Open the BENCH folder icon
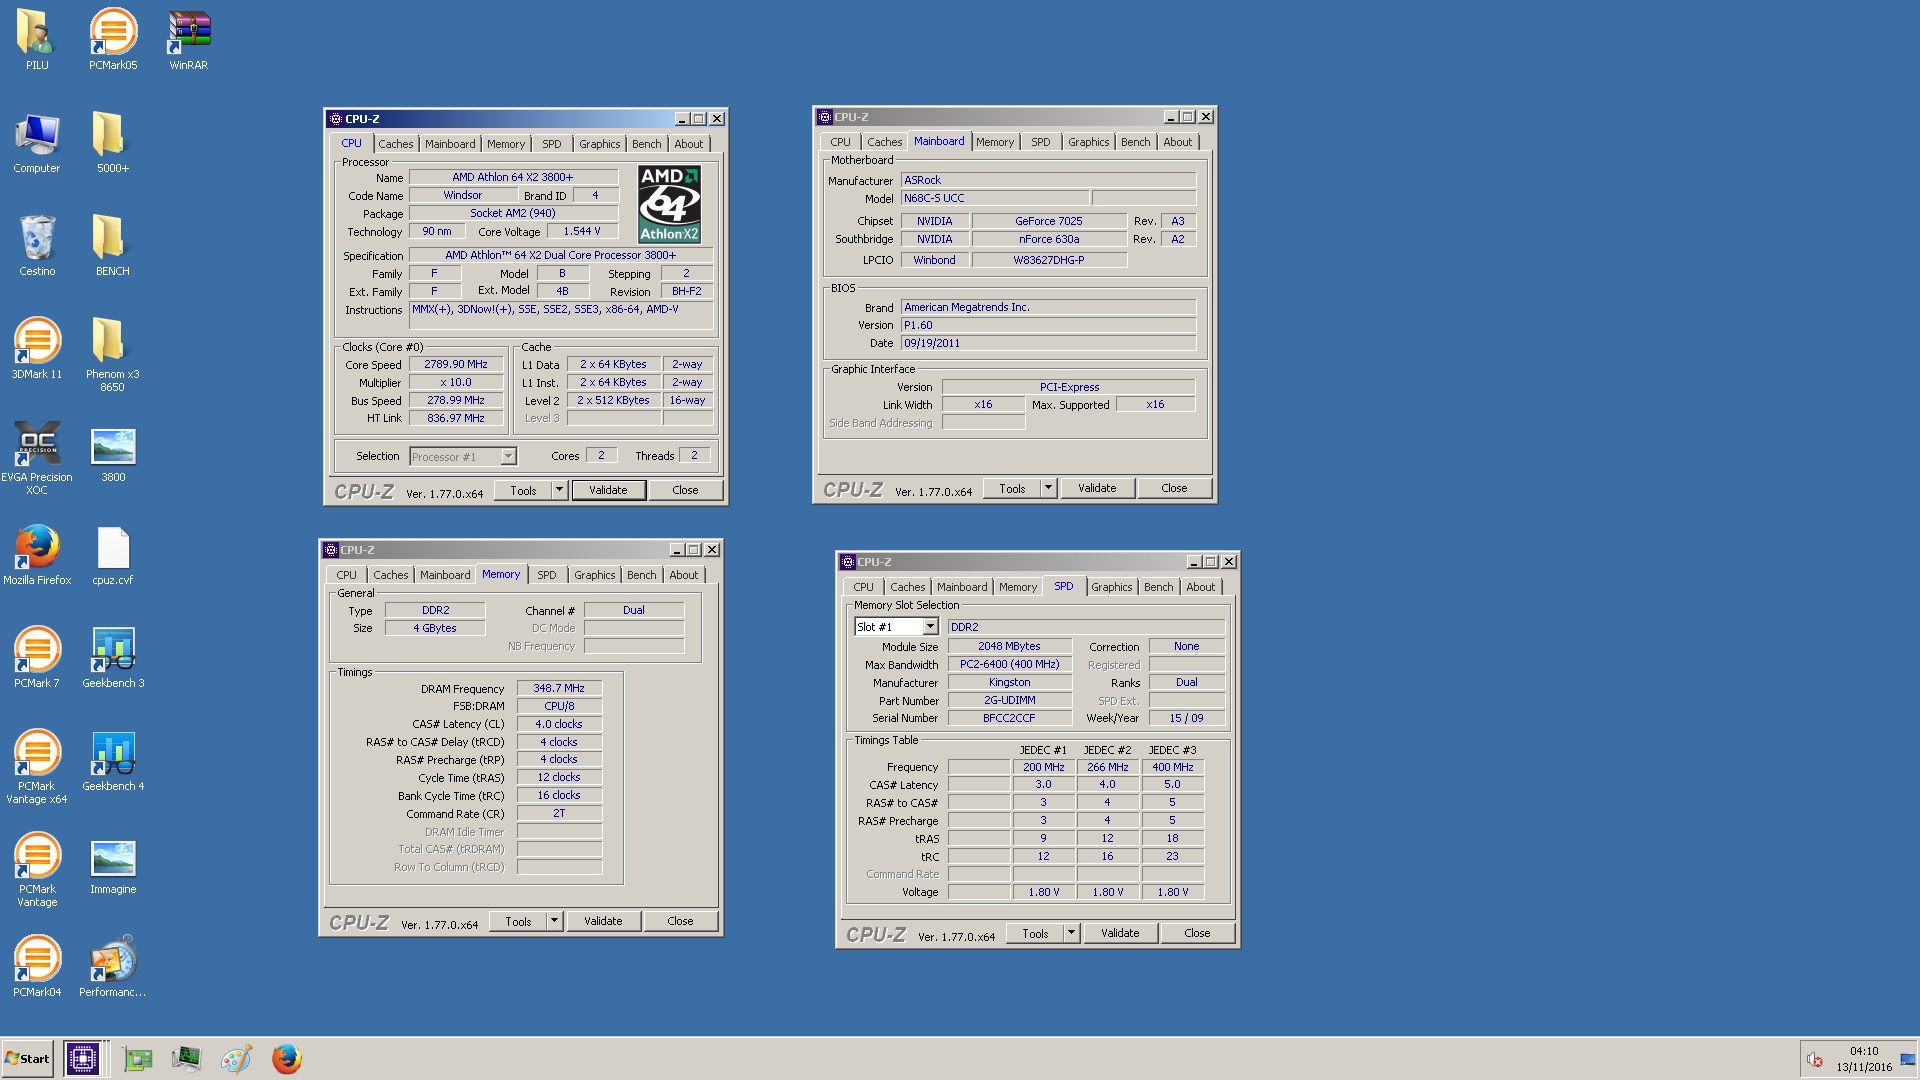 113,246
